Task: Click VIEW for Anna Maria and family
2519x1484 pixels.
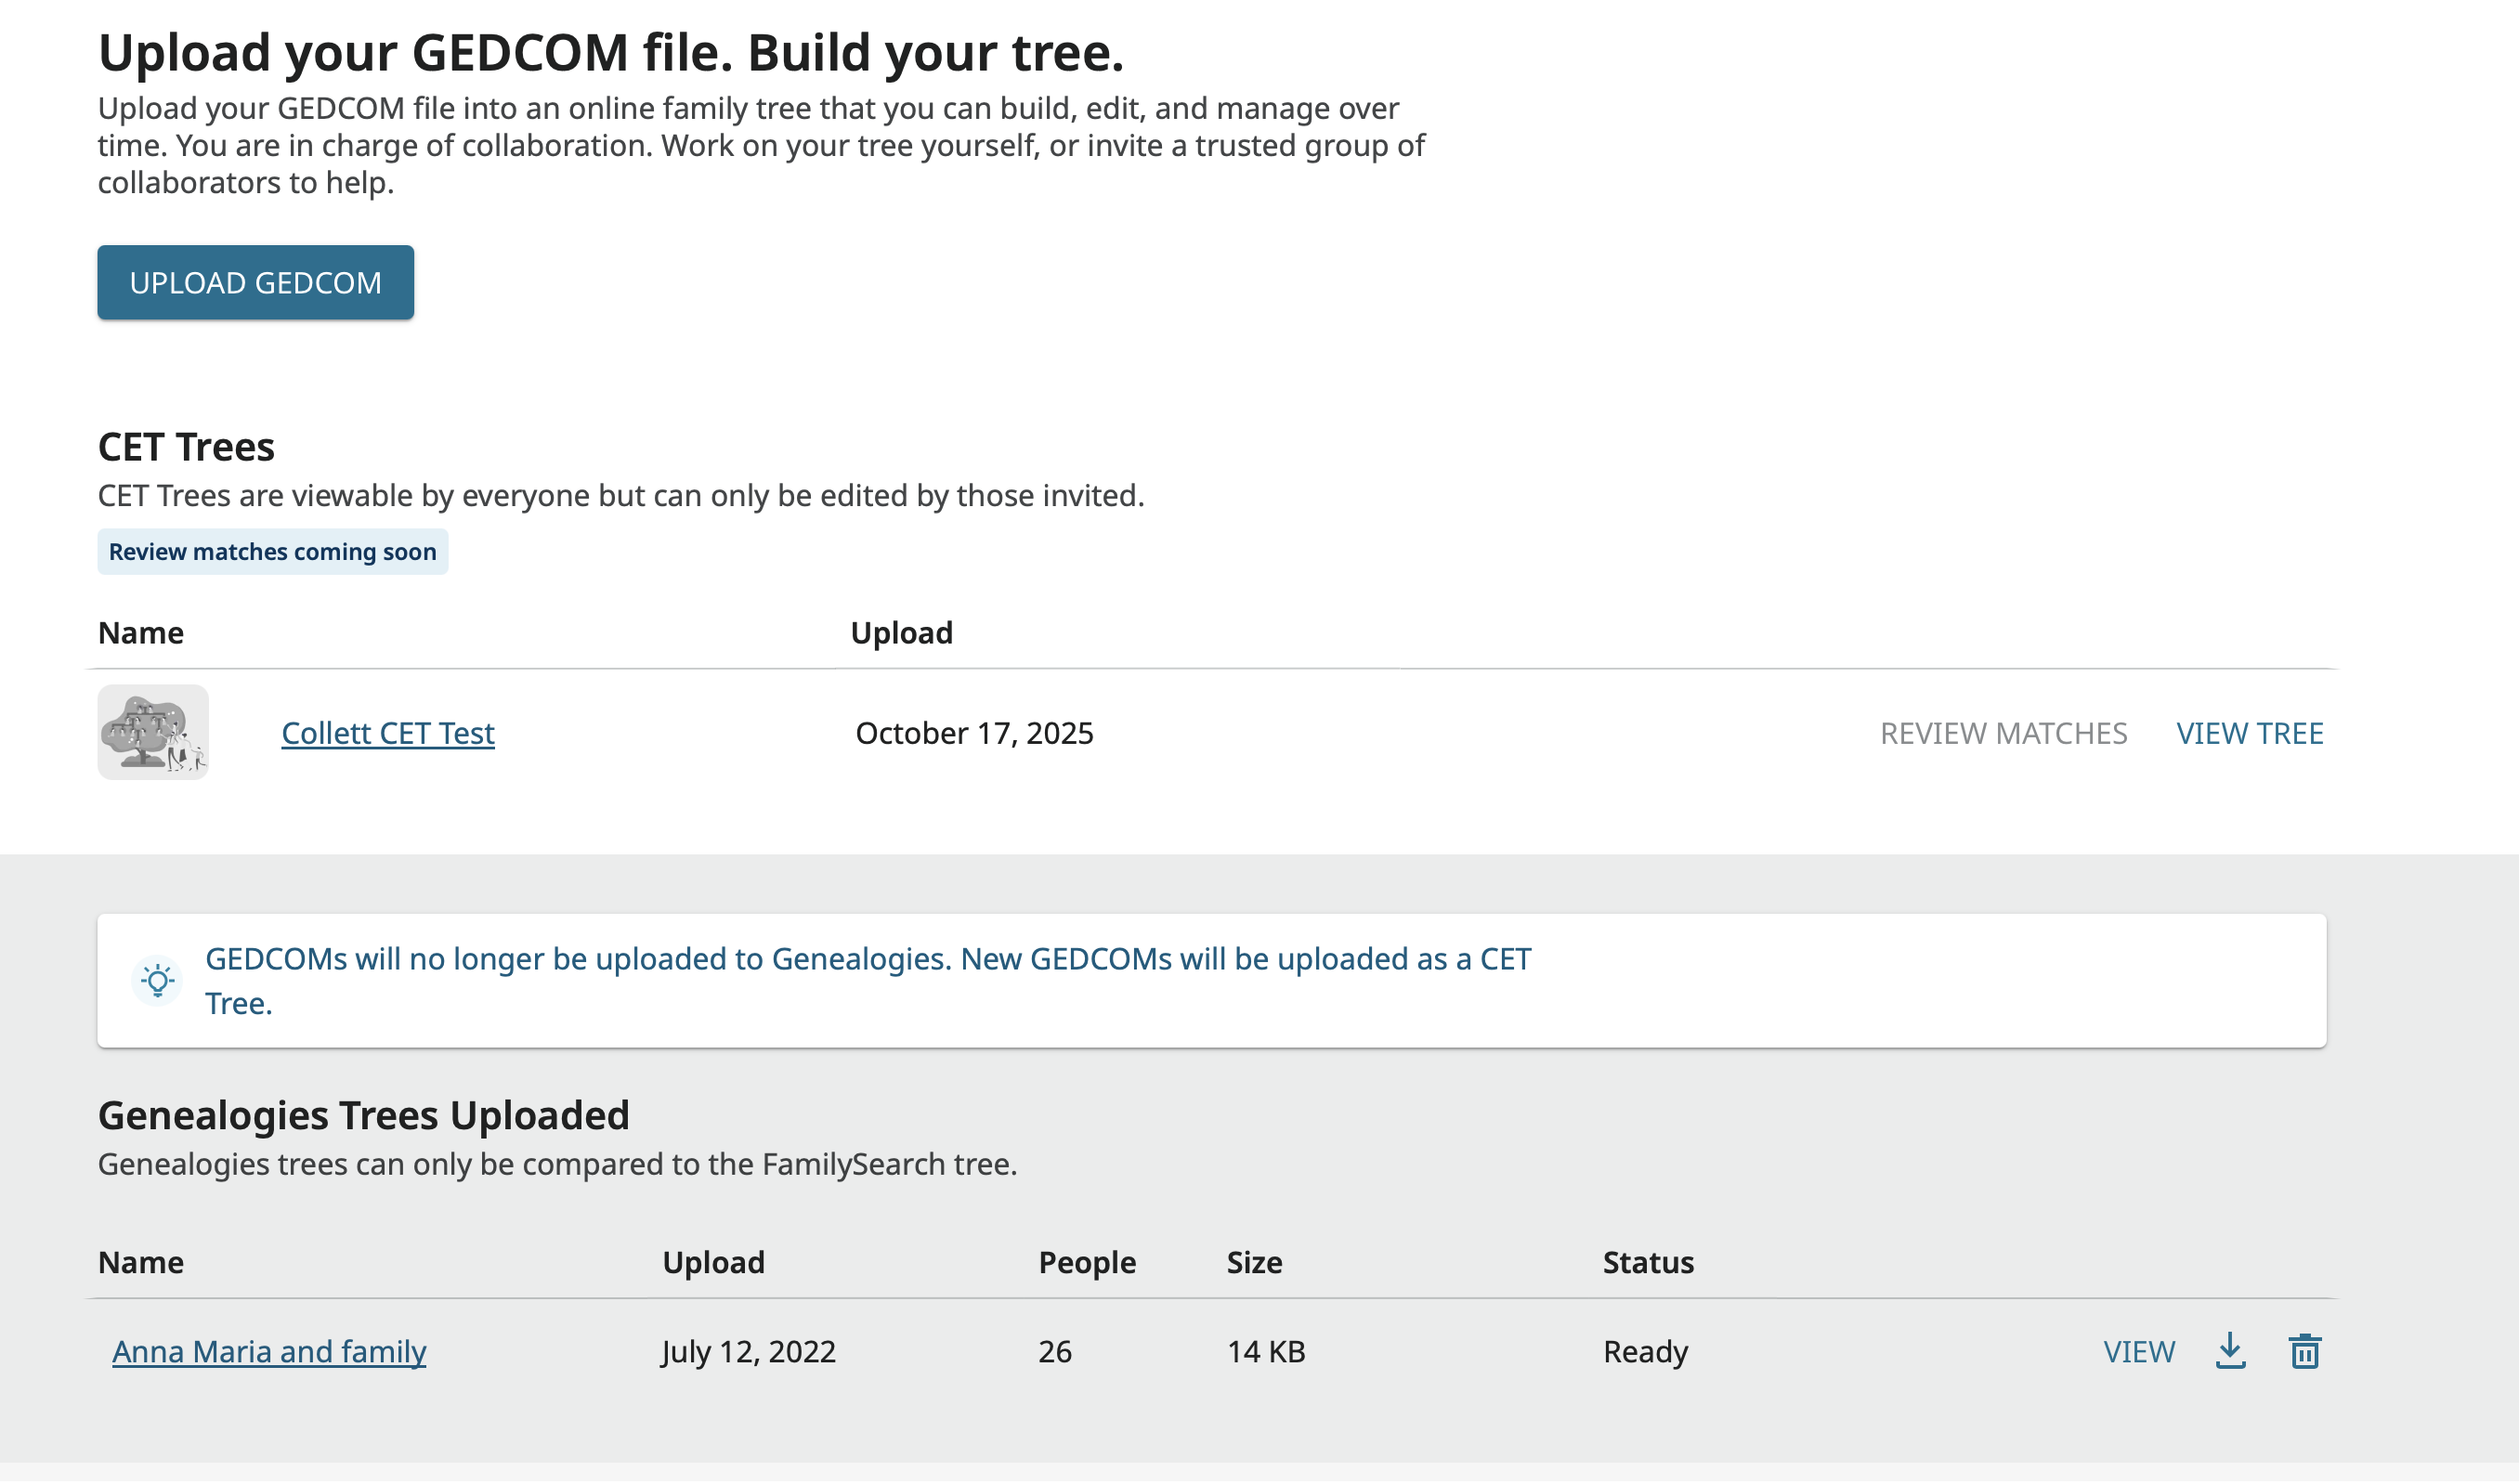Action: 2139,1352
